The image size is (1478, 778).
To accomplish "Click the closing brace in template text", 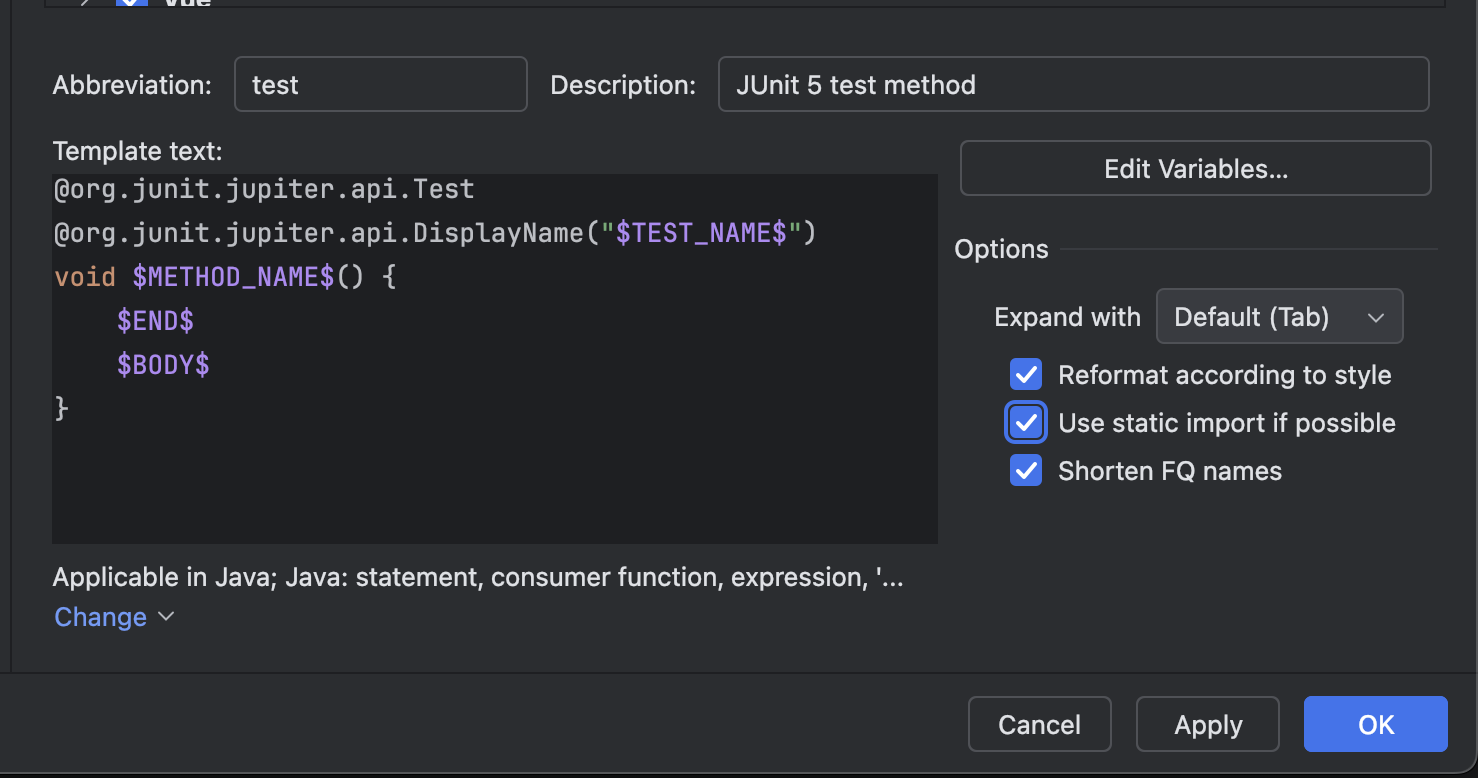I will click(x=61, y=409).
